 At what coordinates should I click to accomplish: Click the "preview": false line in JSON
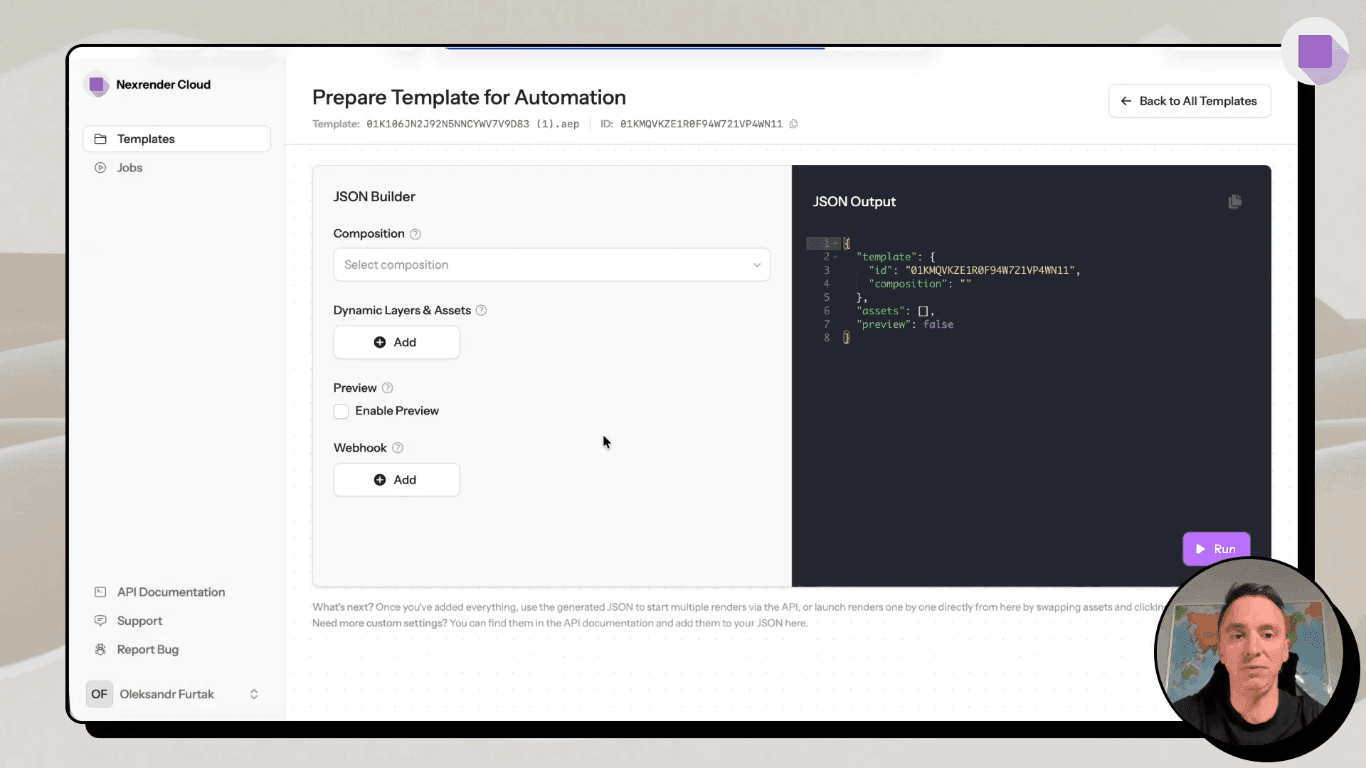click(x=905, y=324)
